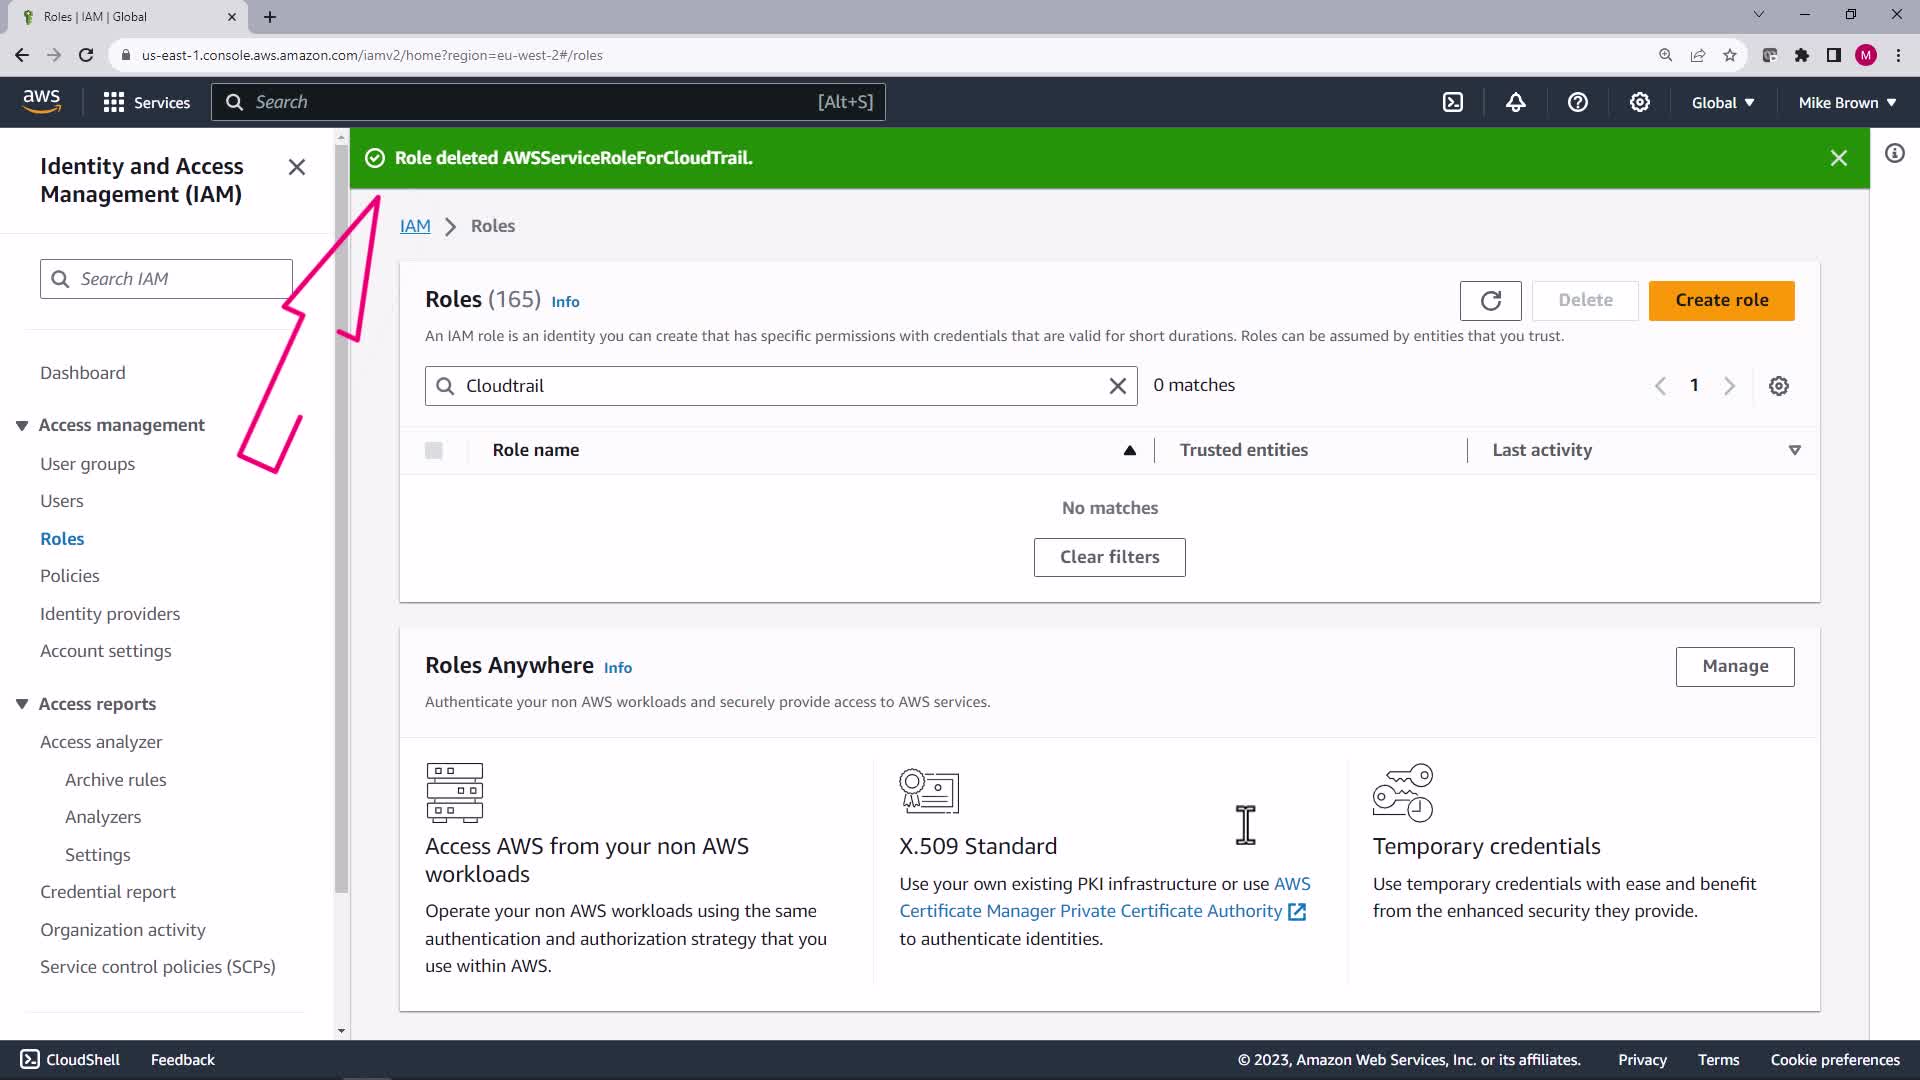This screenshot has height=1080, width=1920.
Task: Open roles table preferences gear
Action: (1779, 386)
